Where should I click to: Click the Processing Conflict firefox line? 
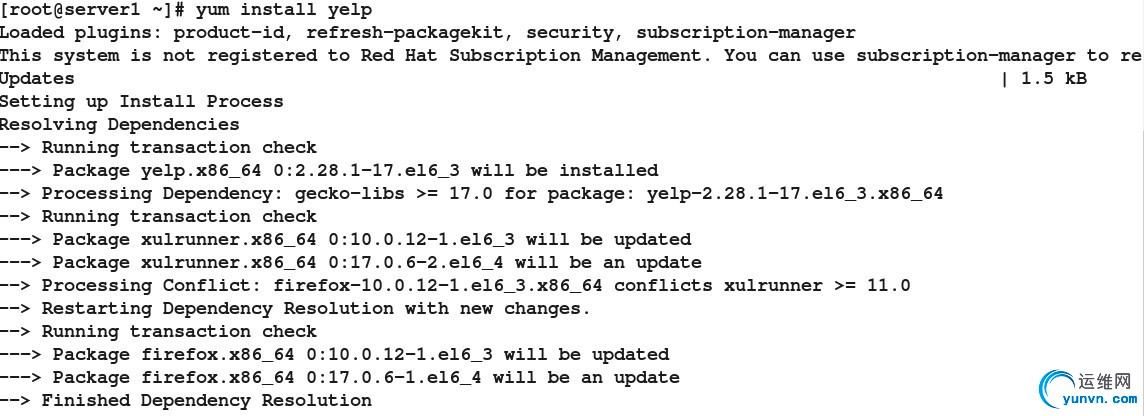[455, 285]
